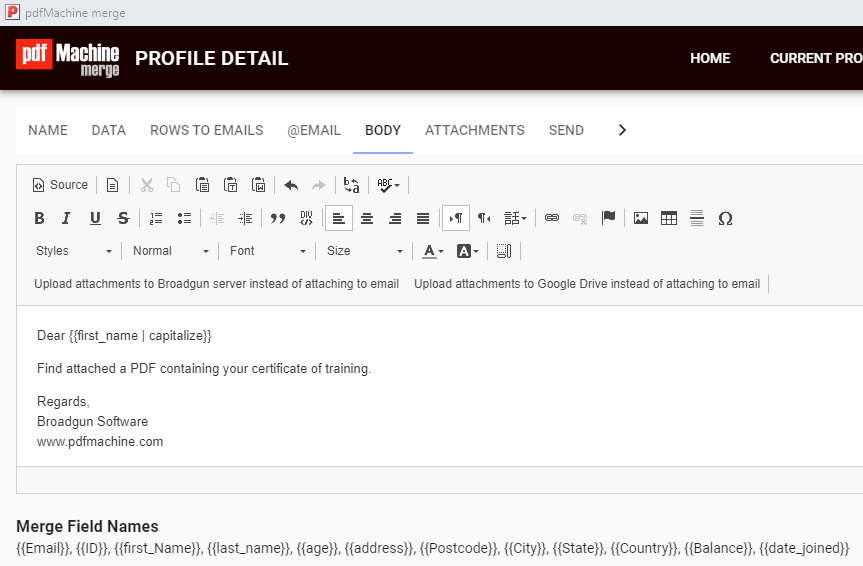The image size is (863, 566).
Task: Click the Unlink icon
Action: (580, 218)
